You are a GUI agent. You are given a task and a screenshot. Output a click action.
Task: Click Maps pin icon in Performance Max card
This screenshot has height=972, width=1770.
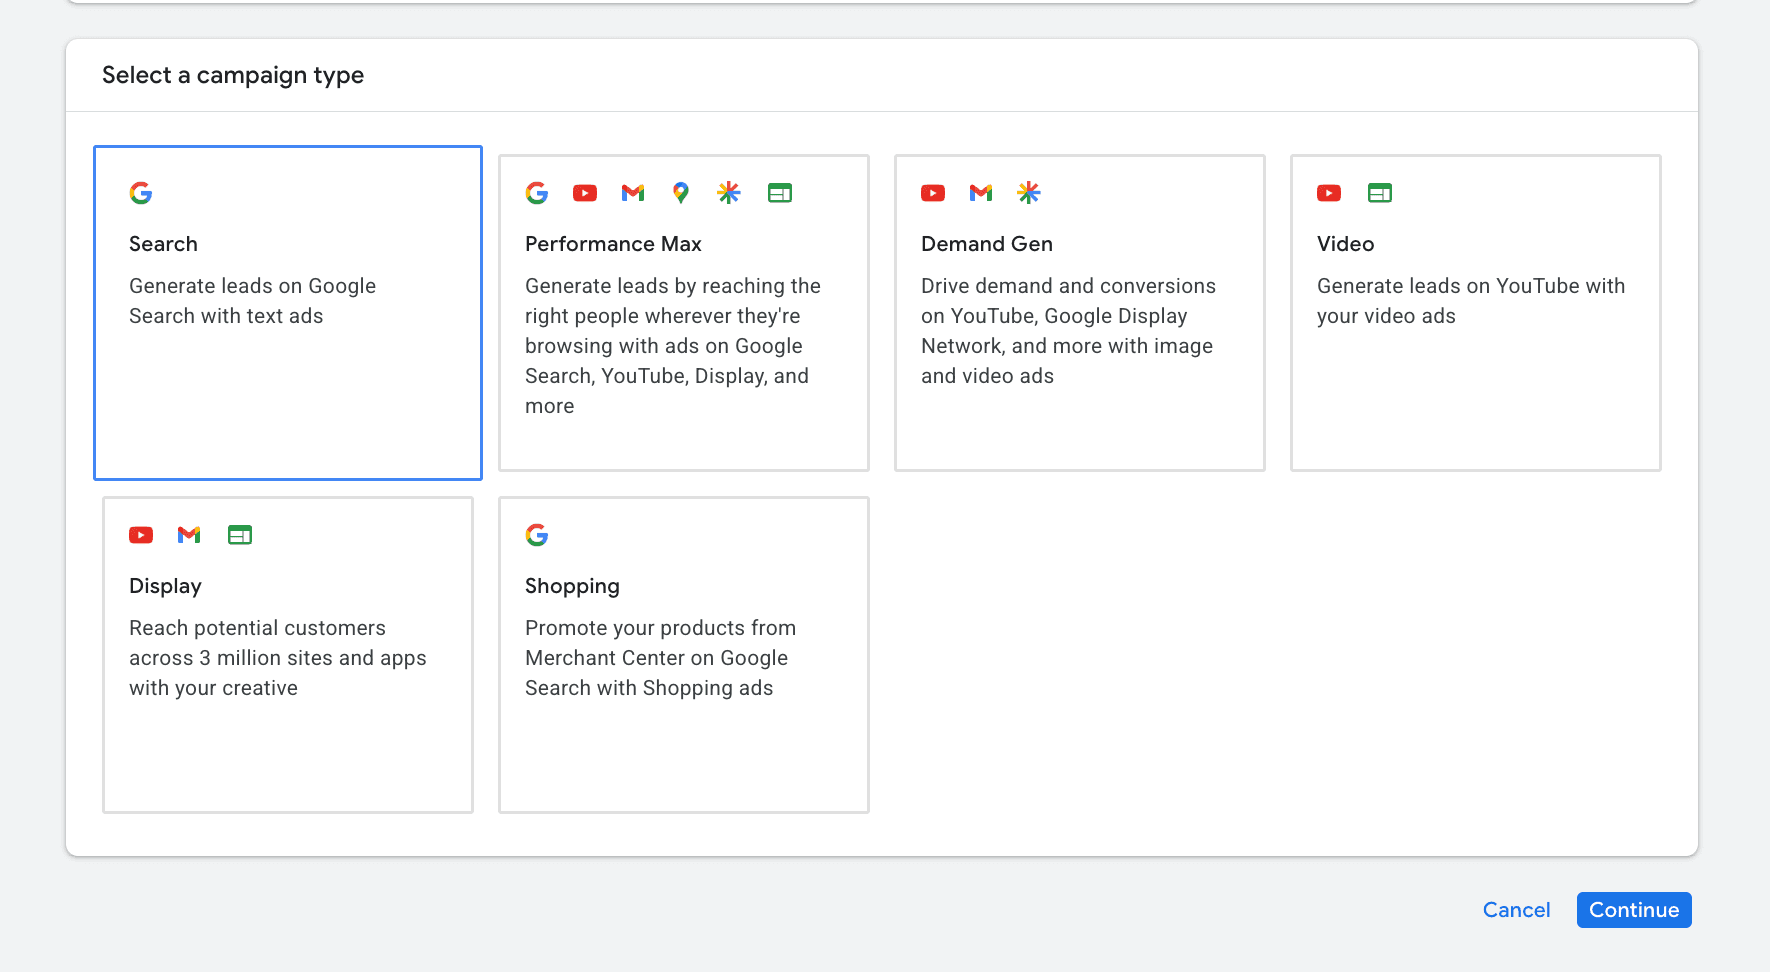[681, 193]
